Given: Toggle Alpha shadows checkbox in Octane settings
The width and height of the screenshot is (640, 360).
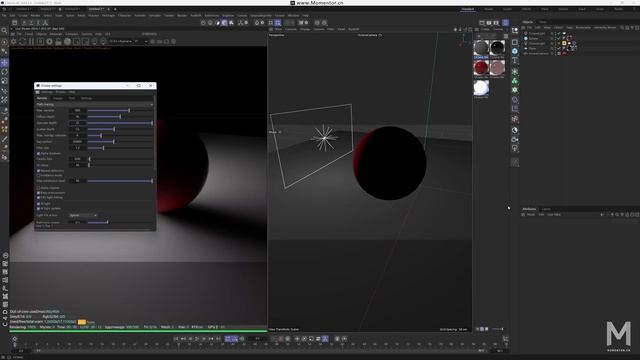Looking at the screenshot, I should [x=39, y=153].
